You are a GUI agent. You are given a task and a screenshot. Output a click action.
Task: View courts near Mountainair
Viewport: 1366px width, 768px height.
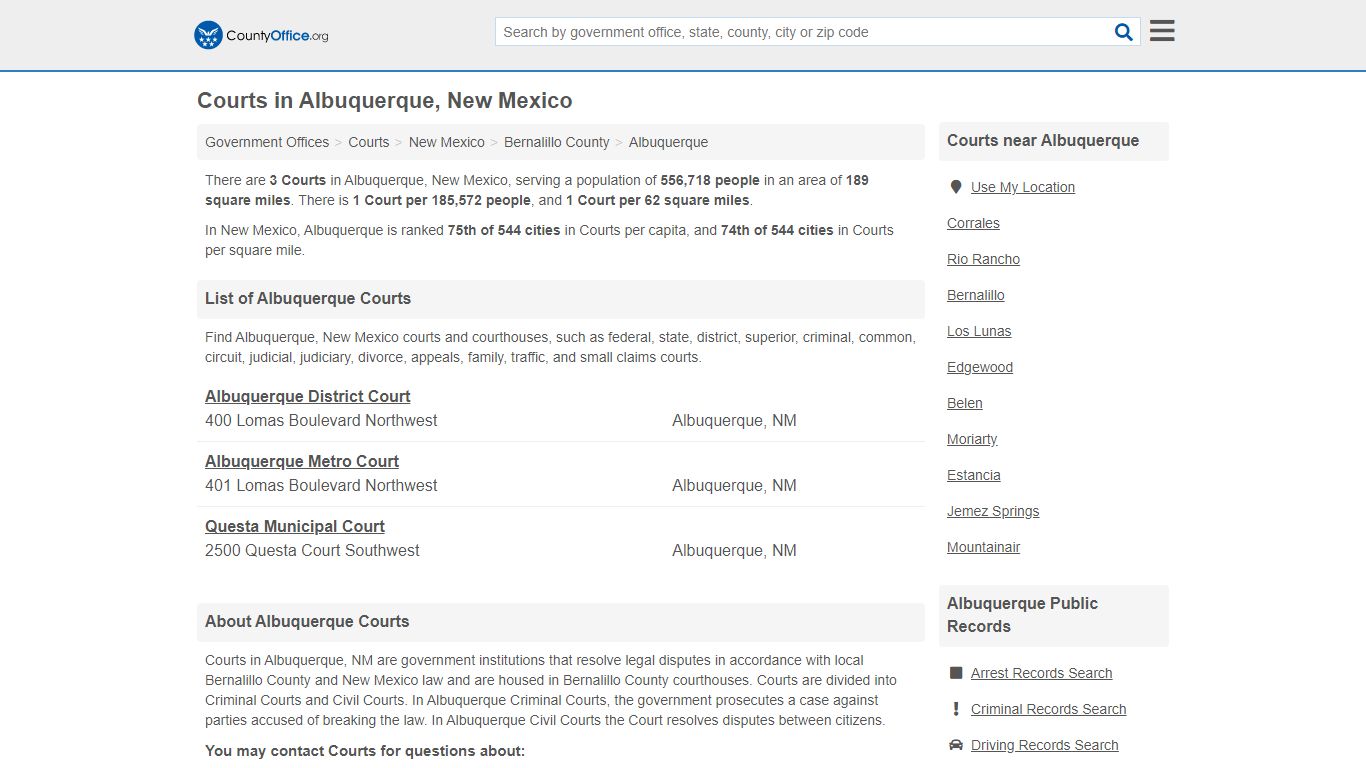point(984,547)
